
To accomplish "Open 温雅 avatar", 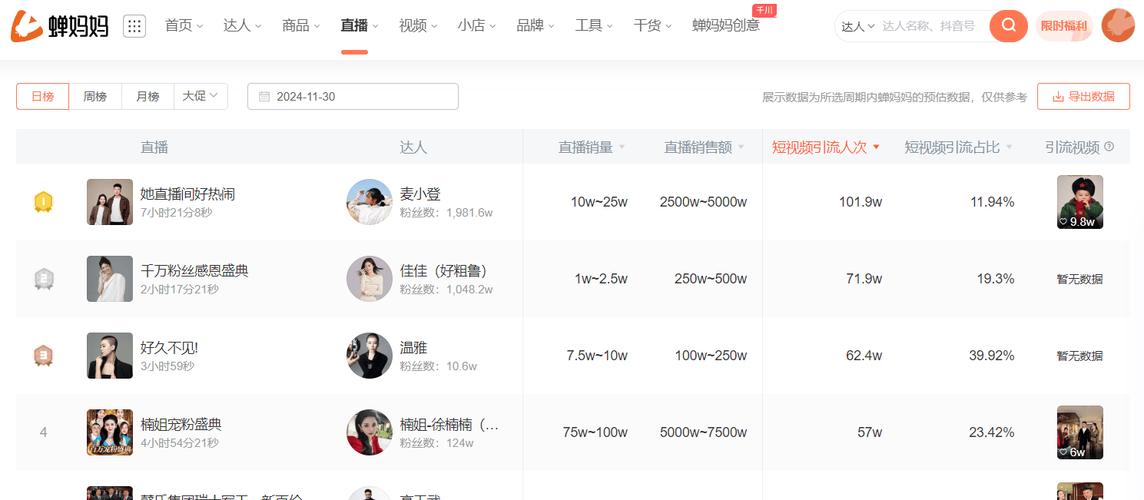I will coord(369,355).
